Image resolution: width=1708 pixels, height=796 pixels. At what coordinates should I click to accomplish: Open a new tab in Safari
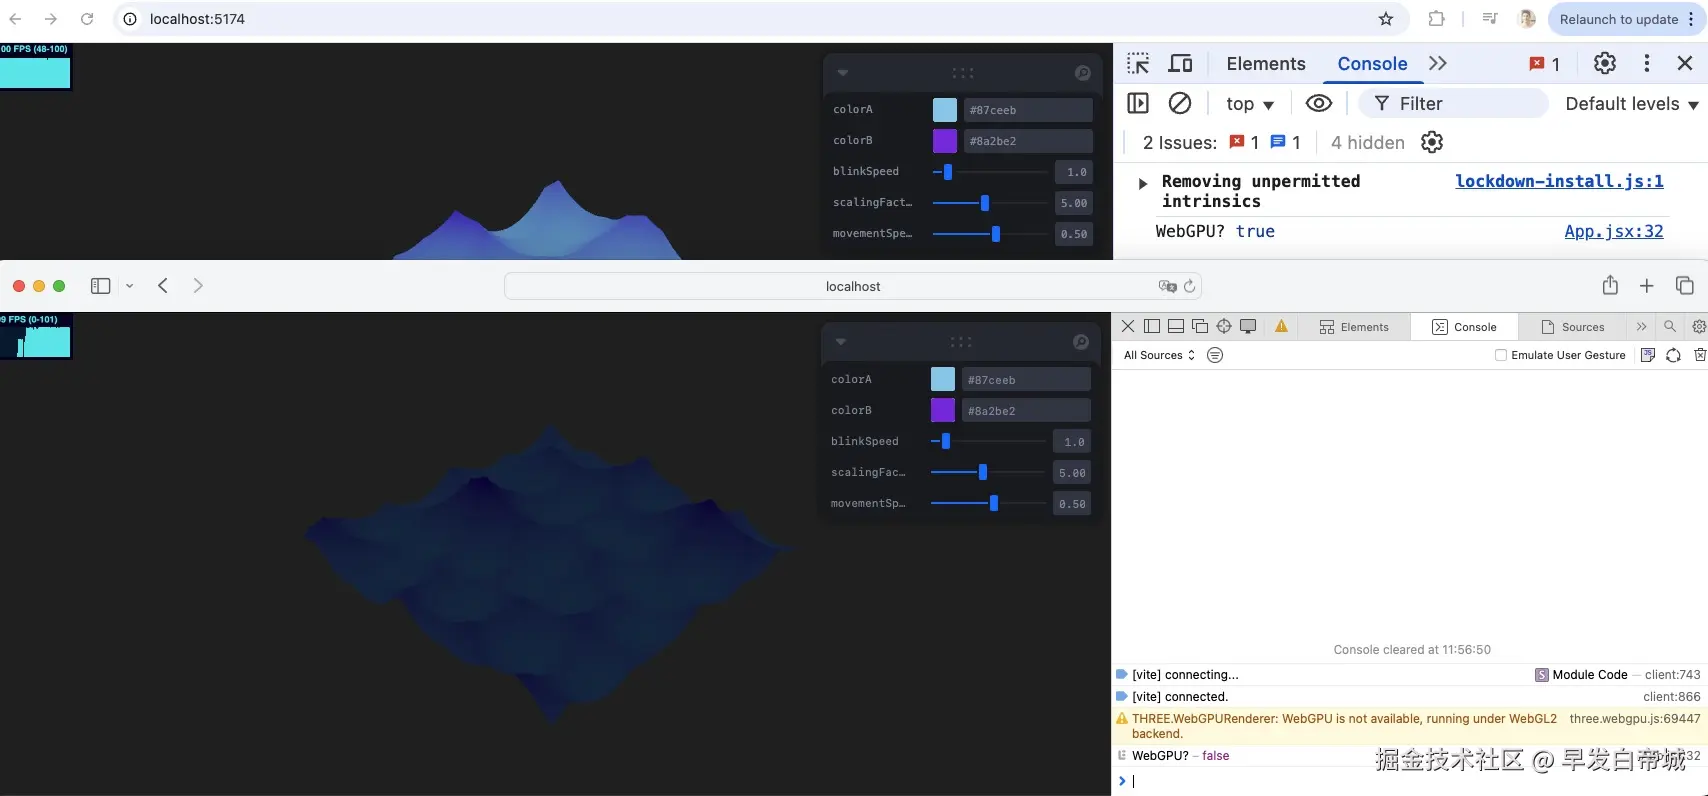click(1647, 286)
